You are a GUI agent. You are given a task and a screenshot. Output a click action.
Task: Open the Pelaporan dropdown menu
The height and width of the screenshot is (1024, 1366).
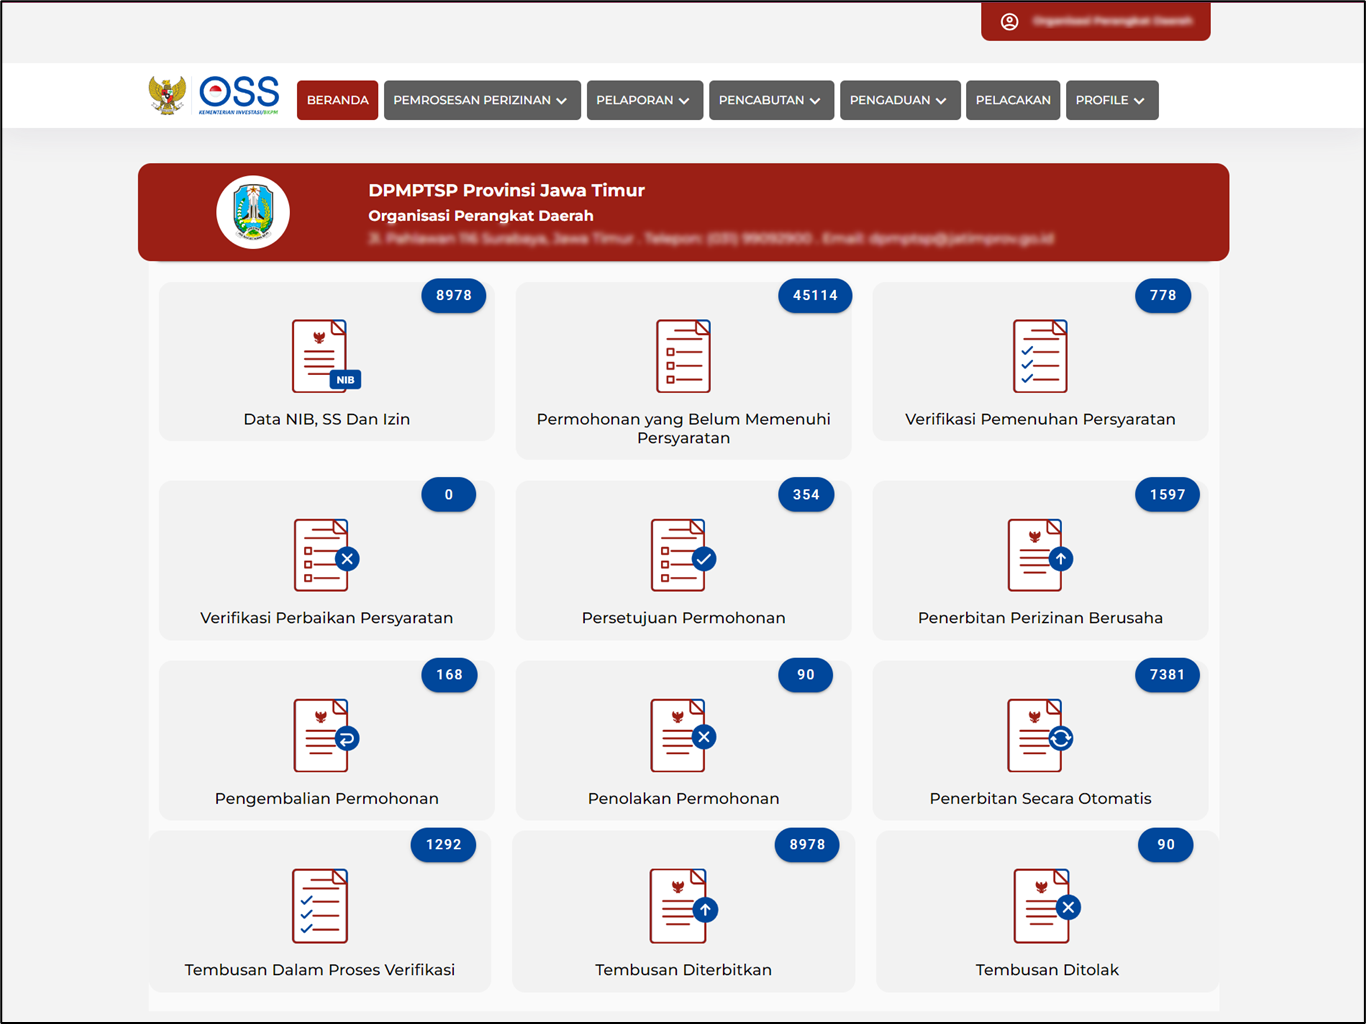point(644,100)
